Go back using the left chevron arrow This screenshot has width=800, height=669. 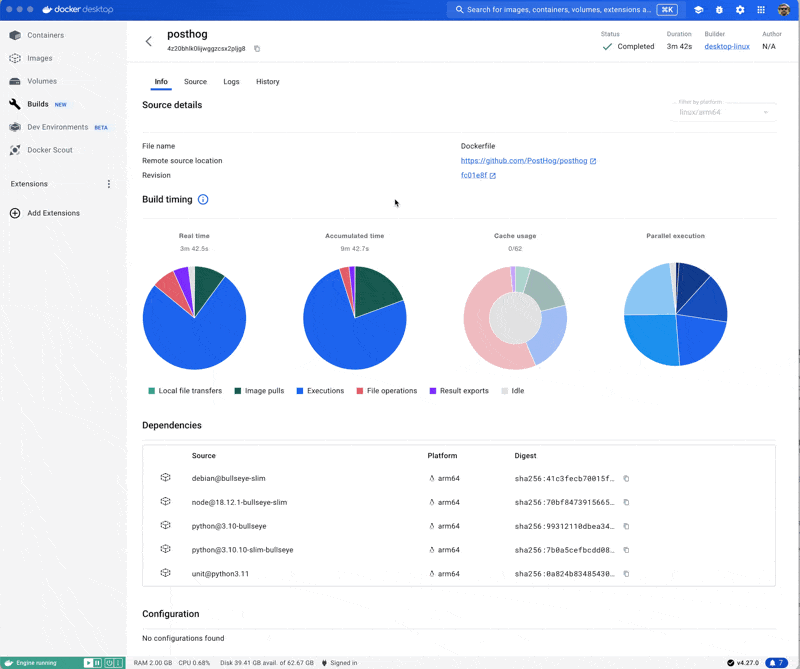[149, 42]
